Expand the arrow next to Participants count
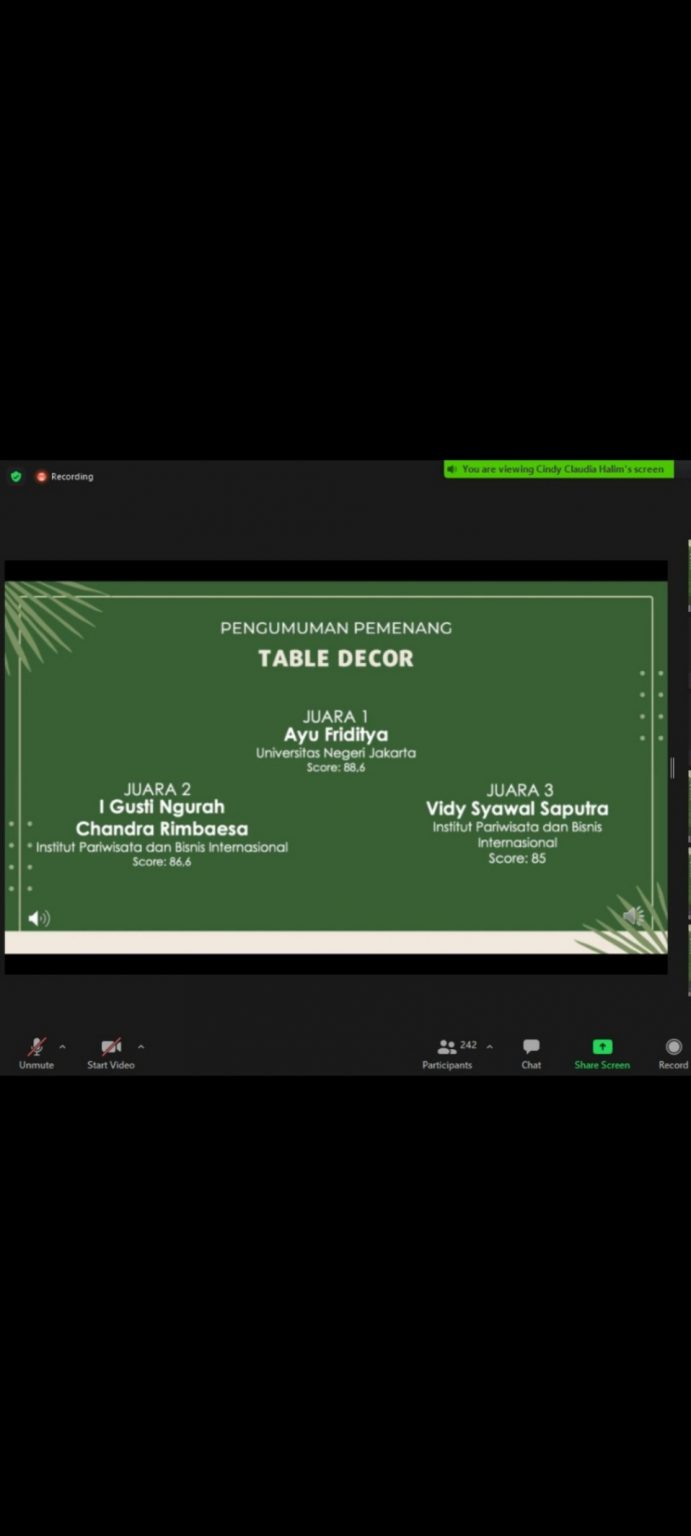The width and height of the screenshot is (691, 1536). pyautogui.click(x=489, y=1047)
